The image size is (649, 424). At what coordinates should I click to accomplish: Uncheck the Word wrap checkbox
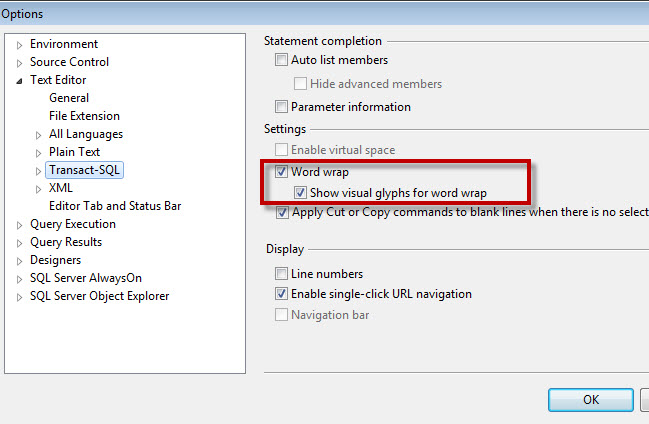(281, 172)
